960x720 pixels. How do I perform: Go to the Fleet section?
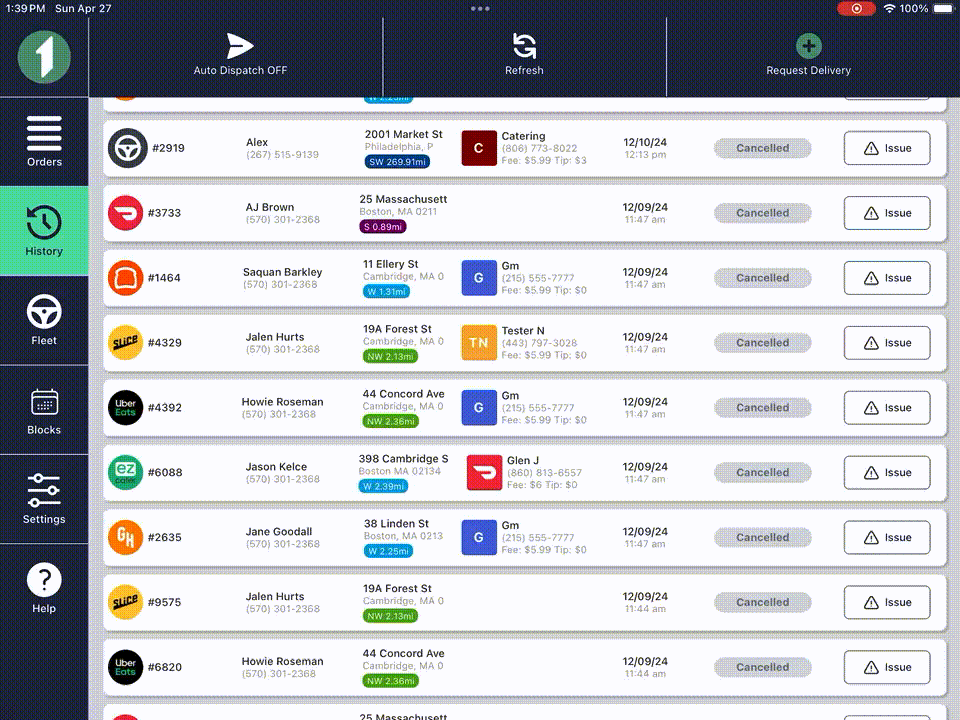tap(44, 320)
